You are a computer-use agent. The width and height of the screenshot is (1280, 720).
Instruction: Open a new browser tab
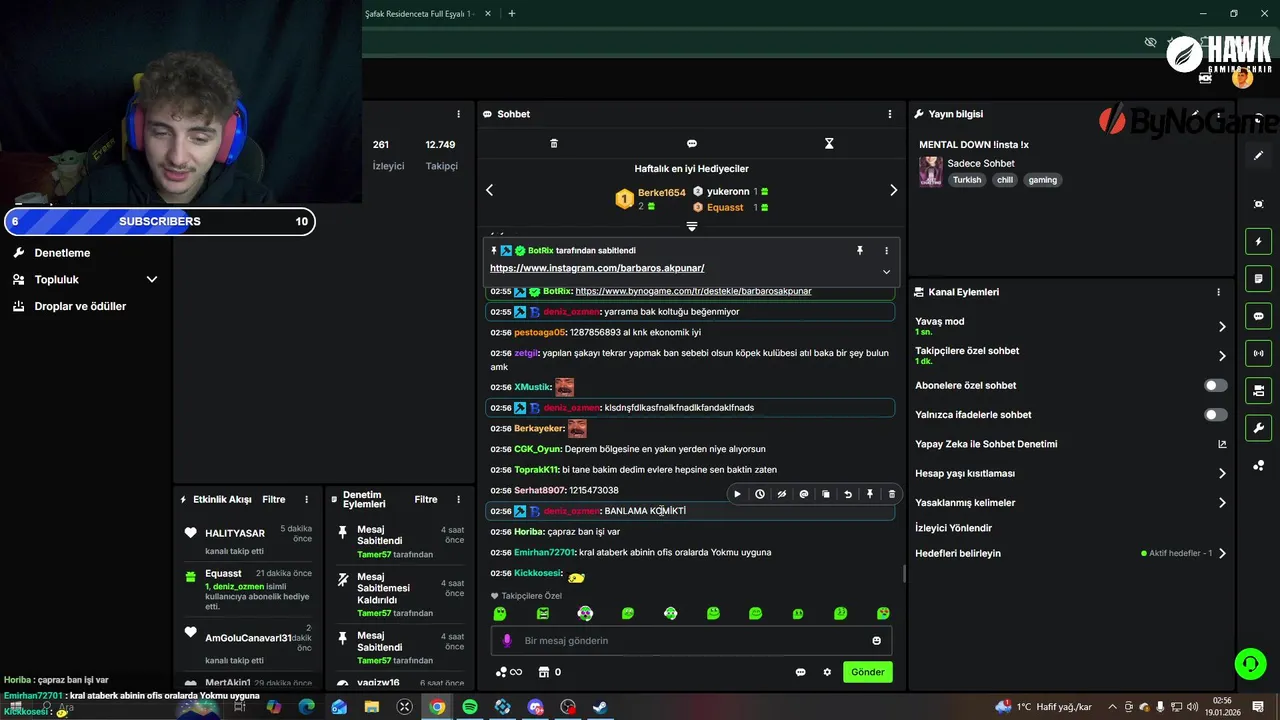click(x=512, y=14)
